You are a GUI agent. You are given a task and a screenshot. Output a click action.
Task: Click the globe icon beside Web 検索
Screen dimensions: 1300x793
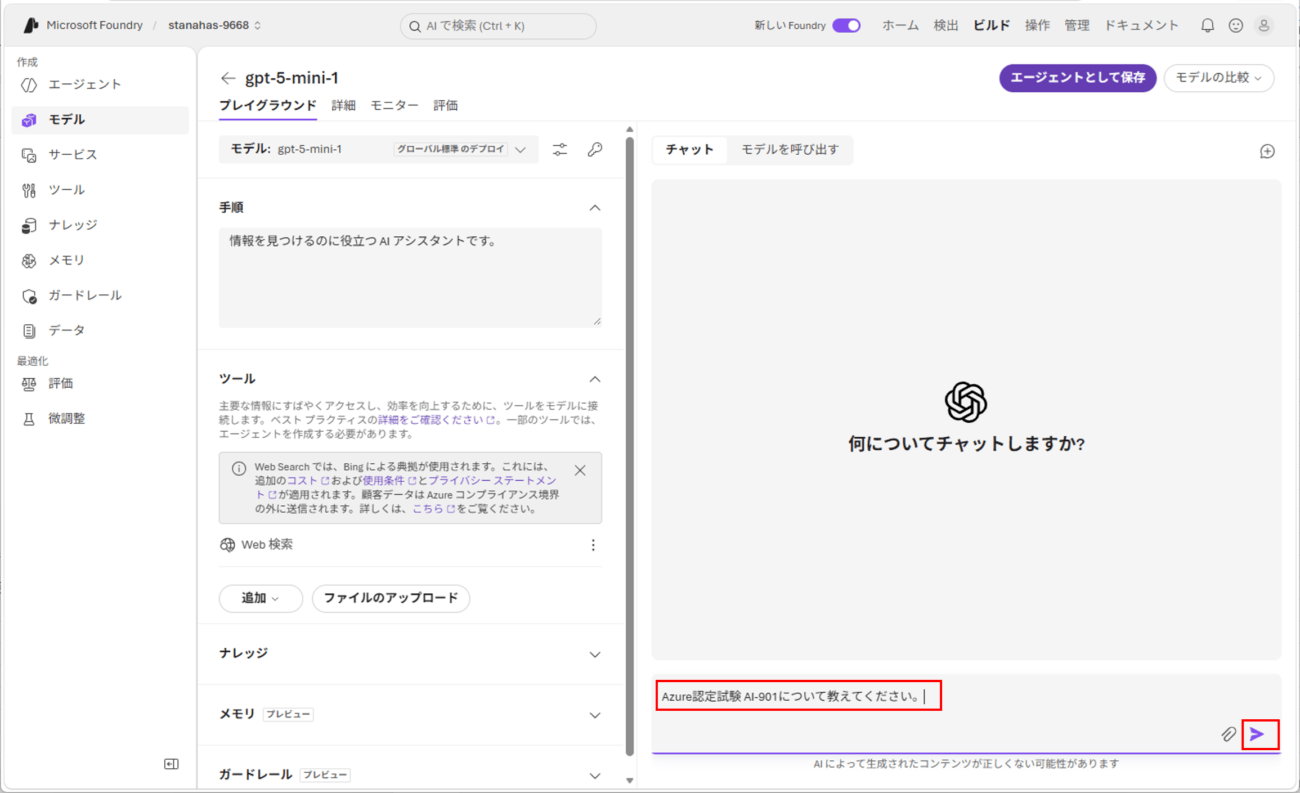tap(227, 545)
